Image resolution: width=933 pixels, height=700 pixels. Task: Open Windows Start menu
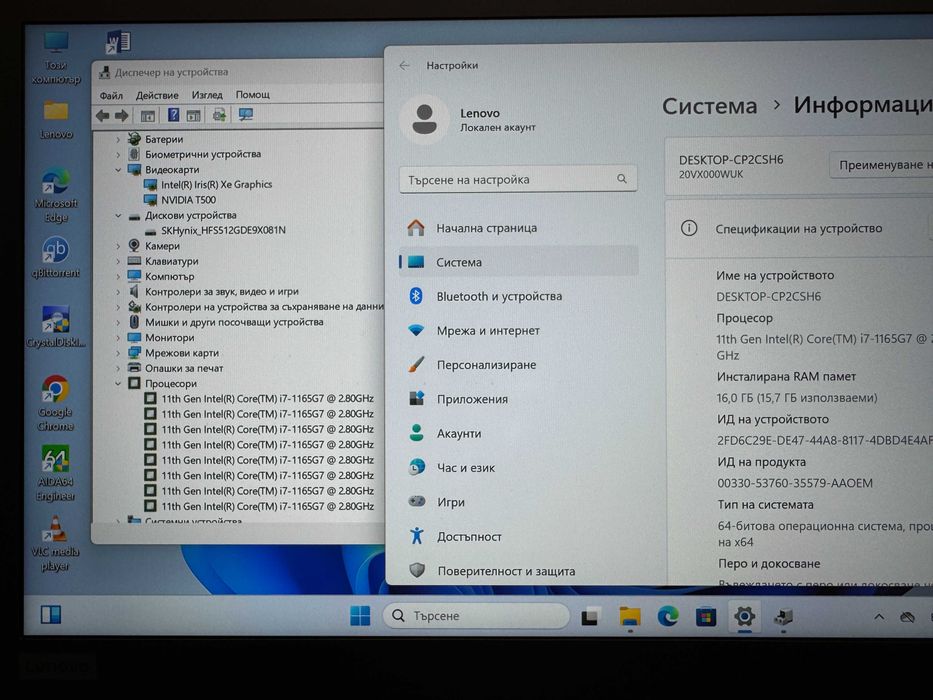(360, 615)
